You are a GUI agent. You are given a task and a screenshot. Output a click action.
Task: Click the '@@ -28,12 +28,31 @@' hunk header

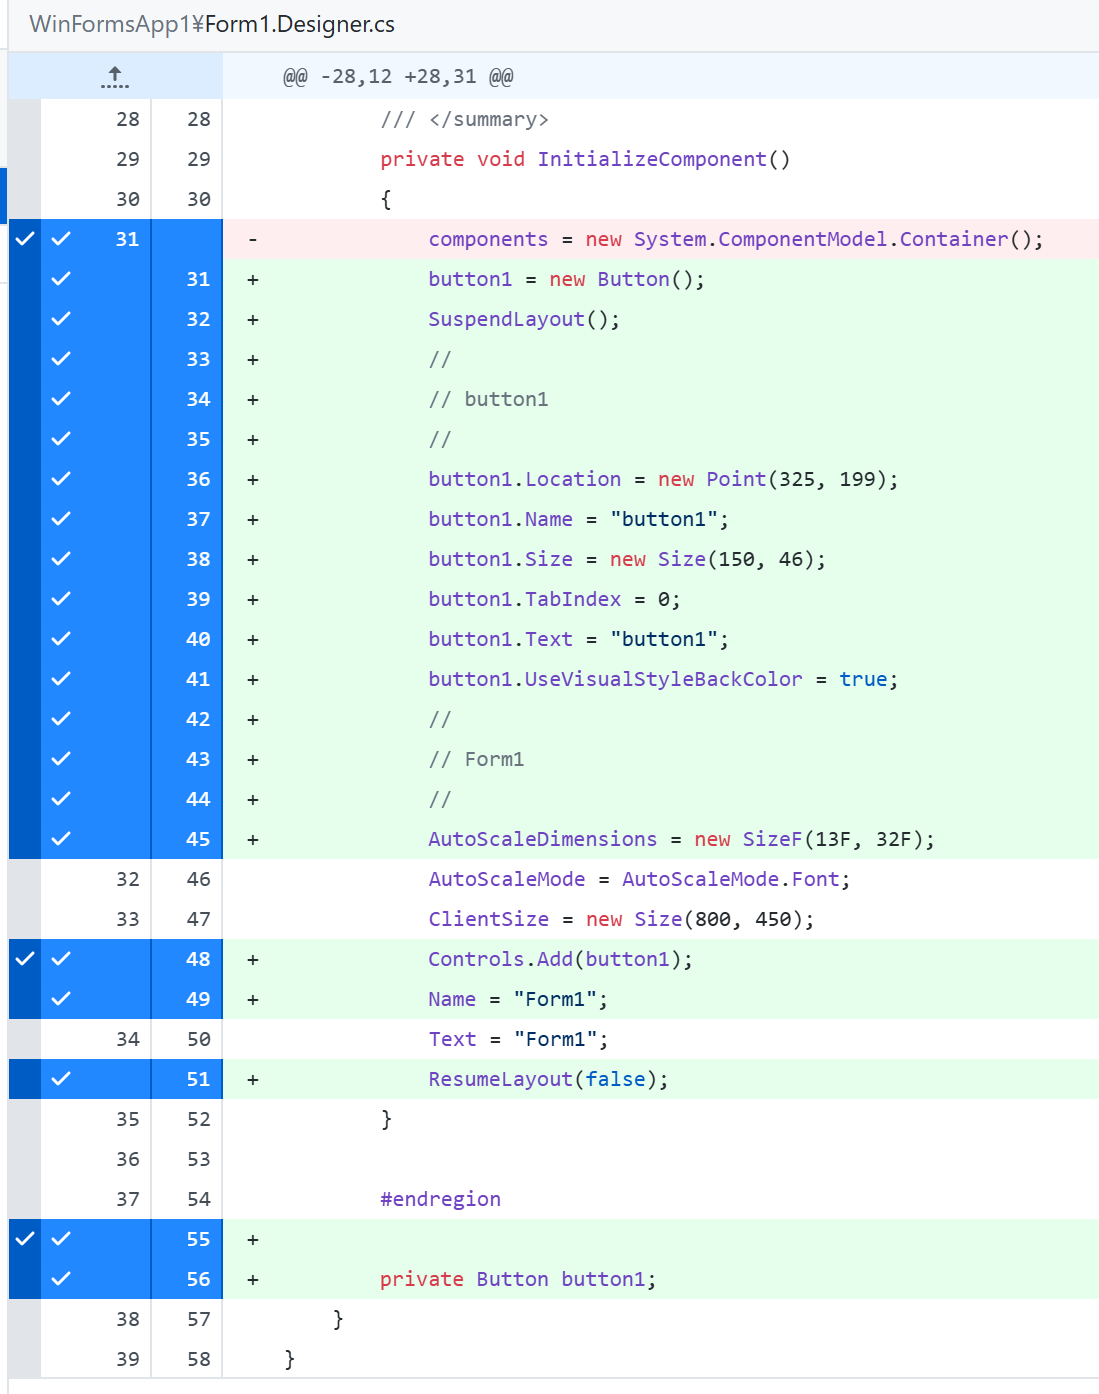pyautogui.click(x=398, y=77)
